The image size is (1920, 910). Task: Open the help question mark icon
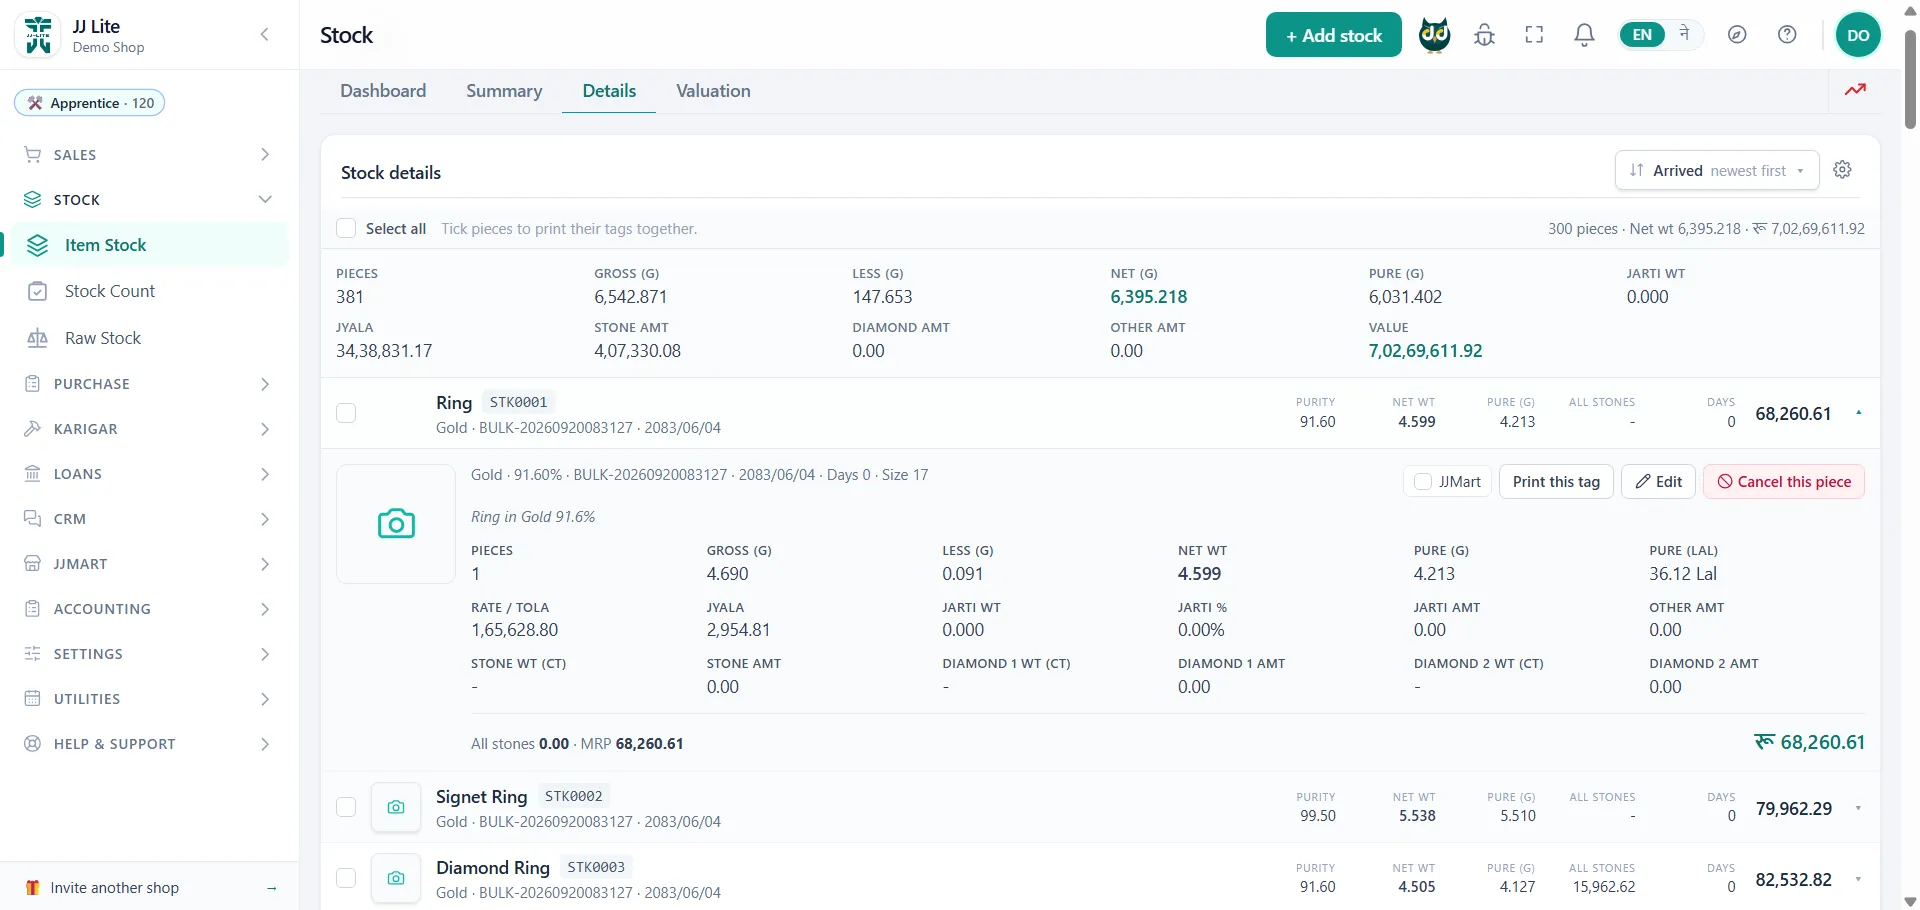point(1787,35)
